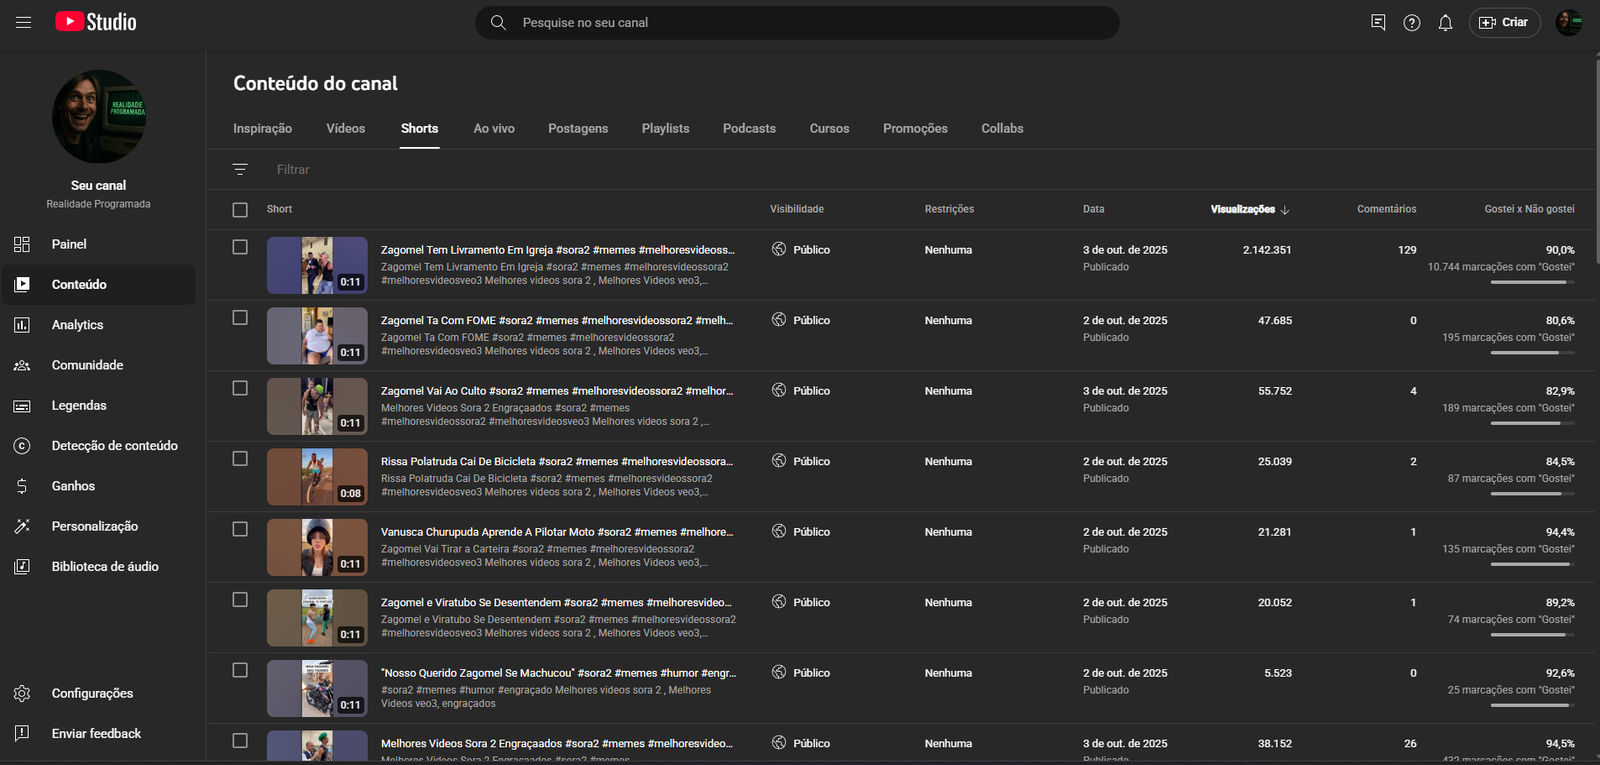This screenshot has height=765, width=1600.
Task: Click the notifications bell icon
Action: [x=1445, y=23]
